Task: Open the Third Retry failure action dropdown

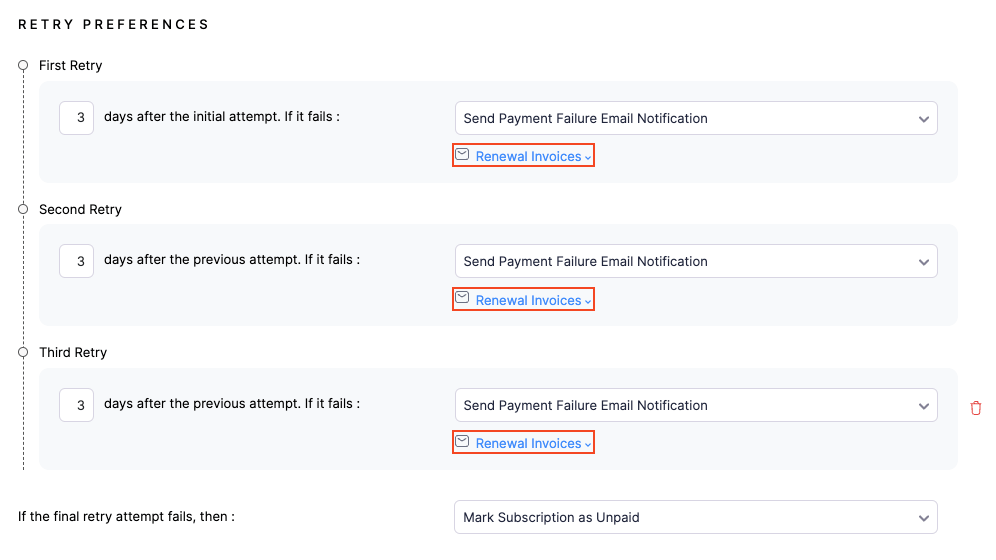Action: pos(695,405)
